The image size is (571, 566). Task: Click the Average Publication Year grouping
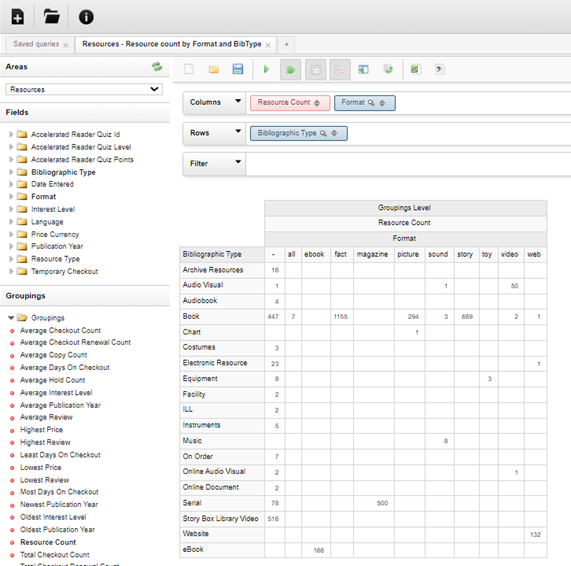point(60,405)
